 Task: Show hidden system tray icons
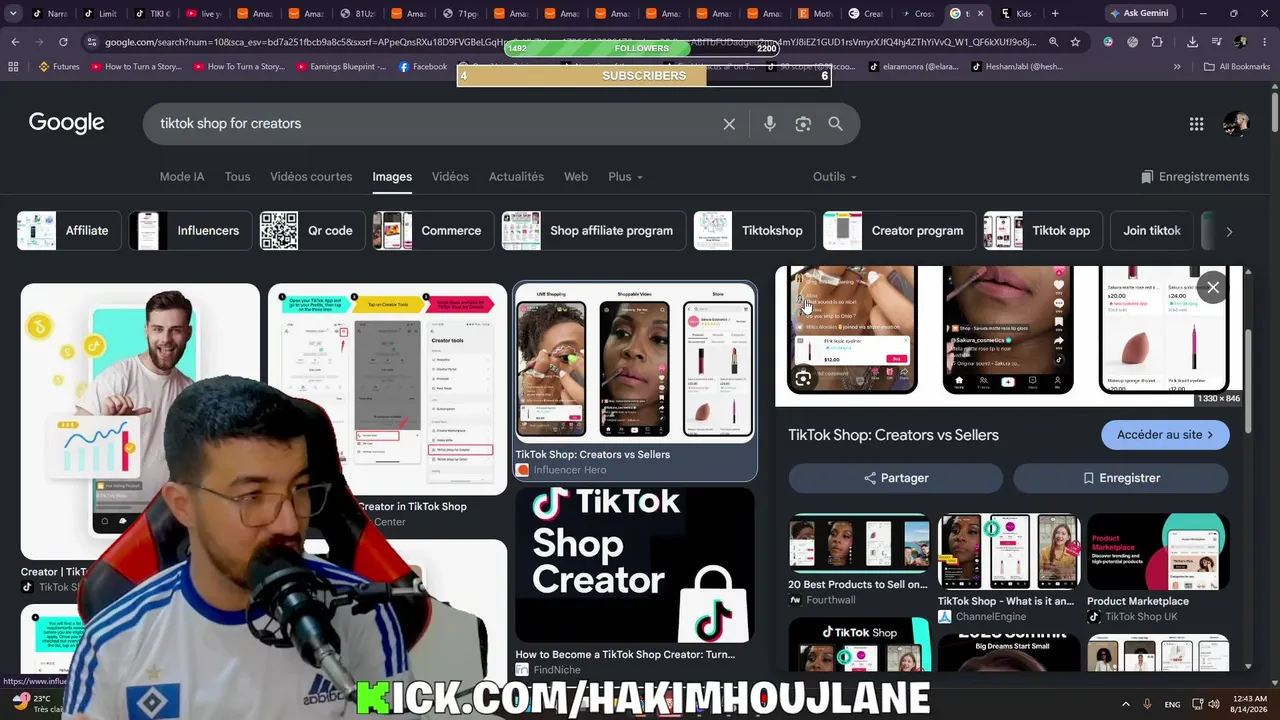click(x=1126, y=704)
